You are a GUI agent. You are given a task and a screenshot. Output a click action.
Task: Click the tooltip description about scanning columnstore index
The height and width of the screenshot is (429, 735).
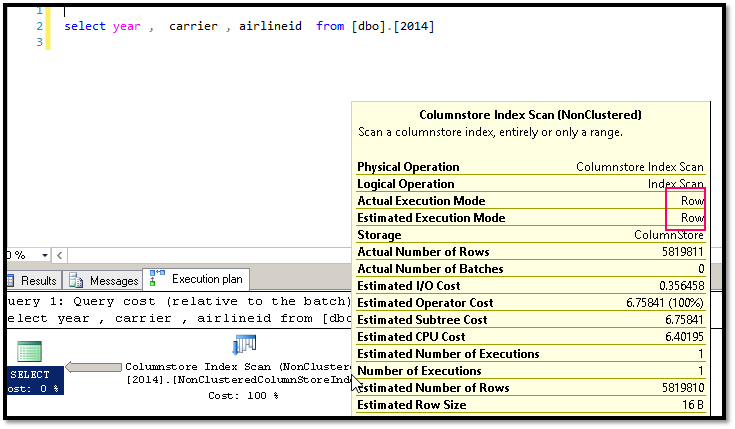(490, 132)
